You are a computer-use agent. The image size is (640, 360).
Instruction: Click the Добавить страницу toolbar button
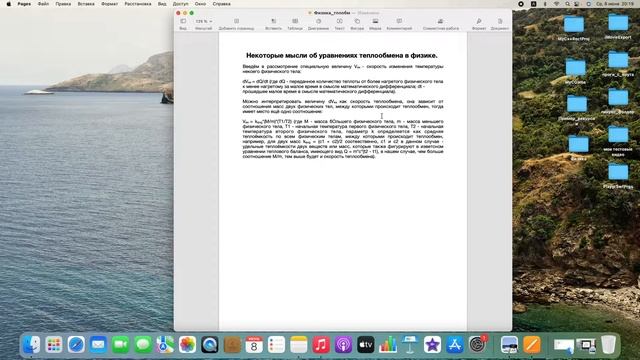(x=236, y=24)
